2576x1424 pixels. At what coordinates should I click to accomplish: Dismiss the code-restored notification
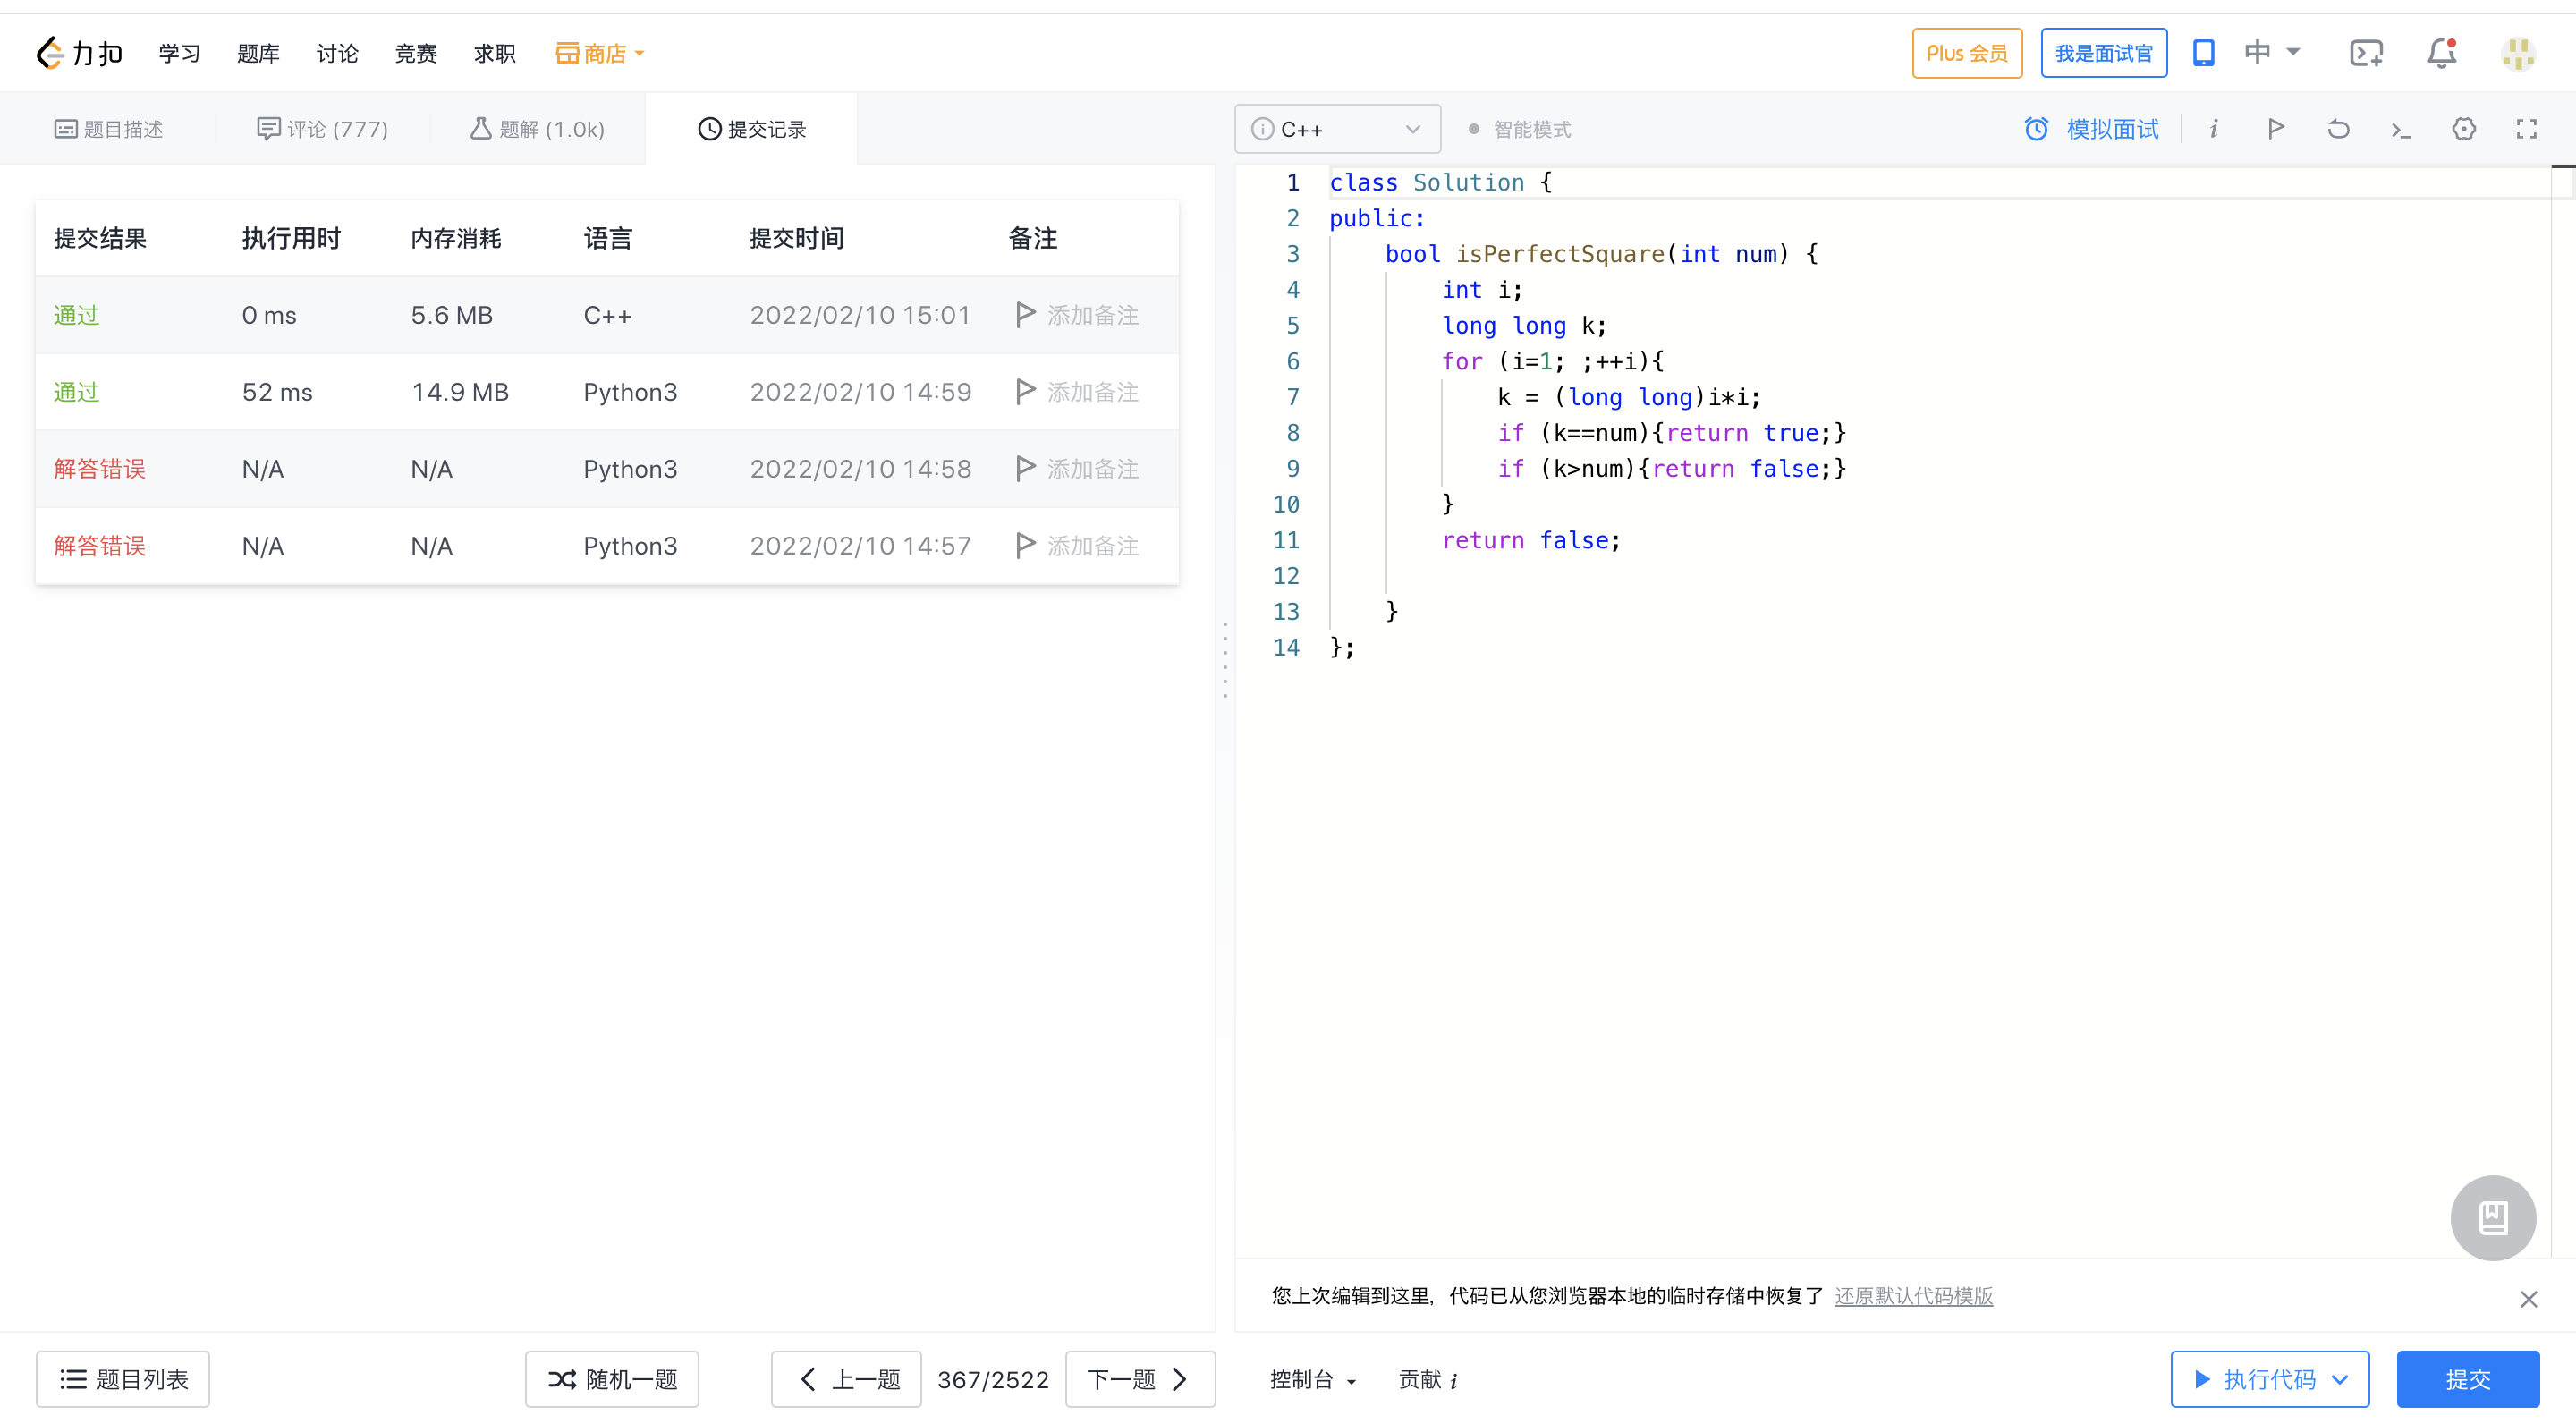pyautogui.click(x=2529, y=1299)
